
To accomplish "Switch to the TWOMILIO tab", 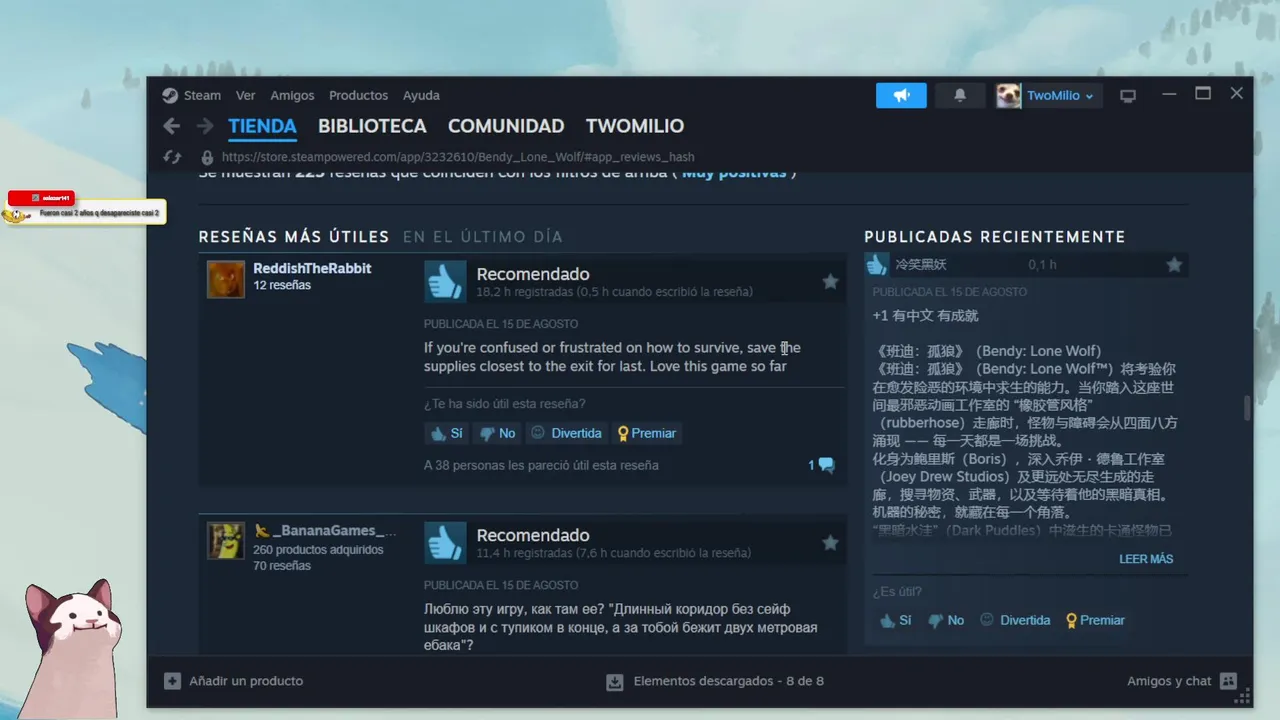I will [x=635, y=126].
